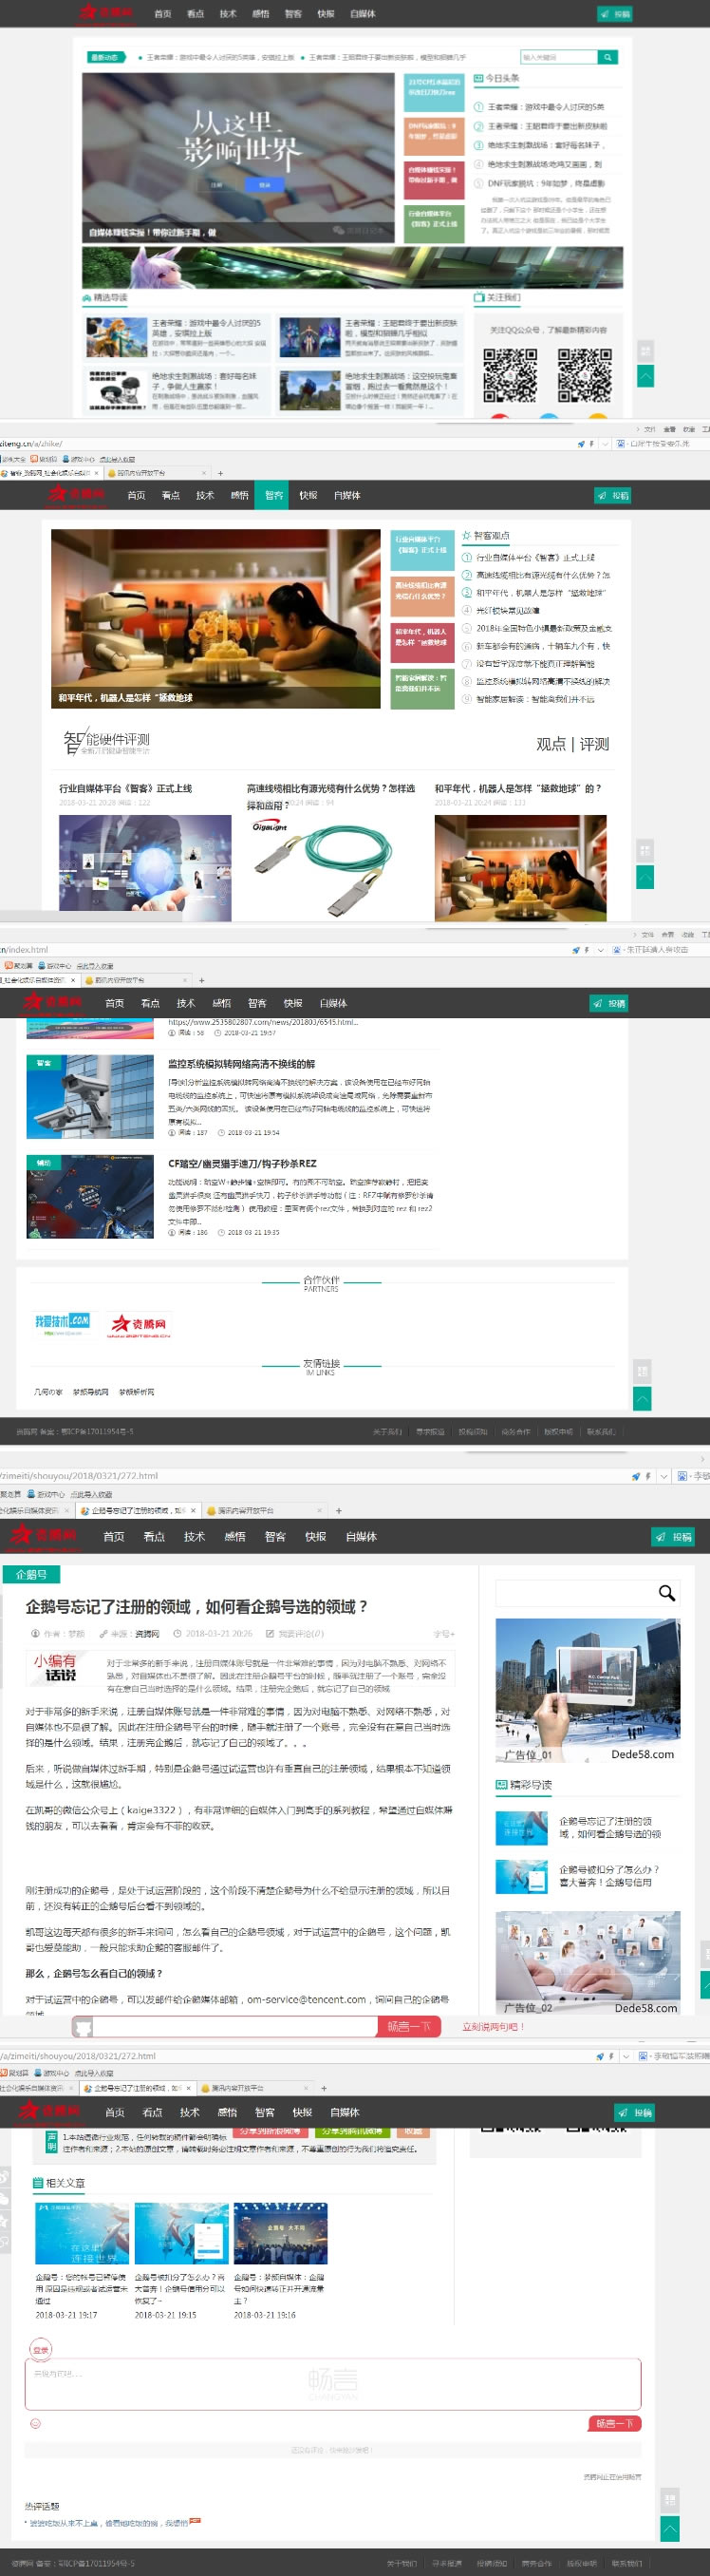Image resolution: width=710 pixels, height=2576 pixels.
Task: Click the 我要技术.COM partner logo
Action: coord(62,1323)
